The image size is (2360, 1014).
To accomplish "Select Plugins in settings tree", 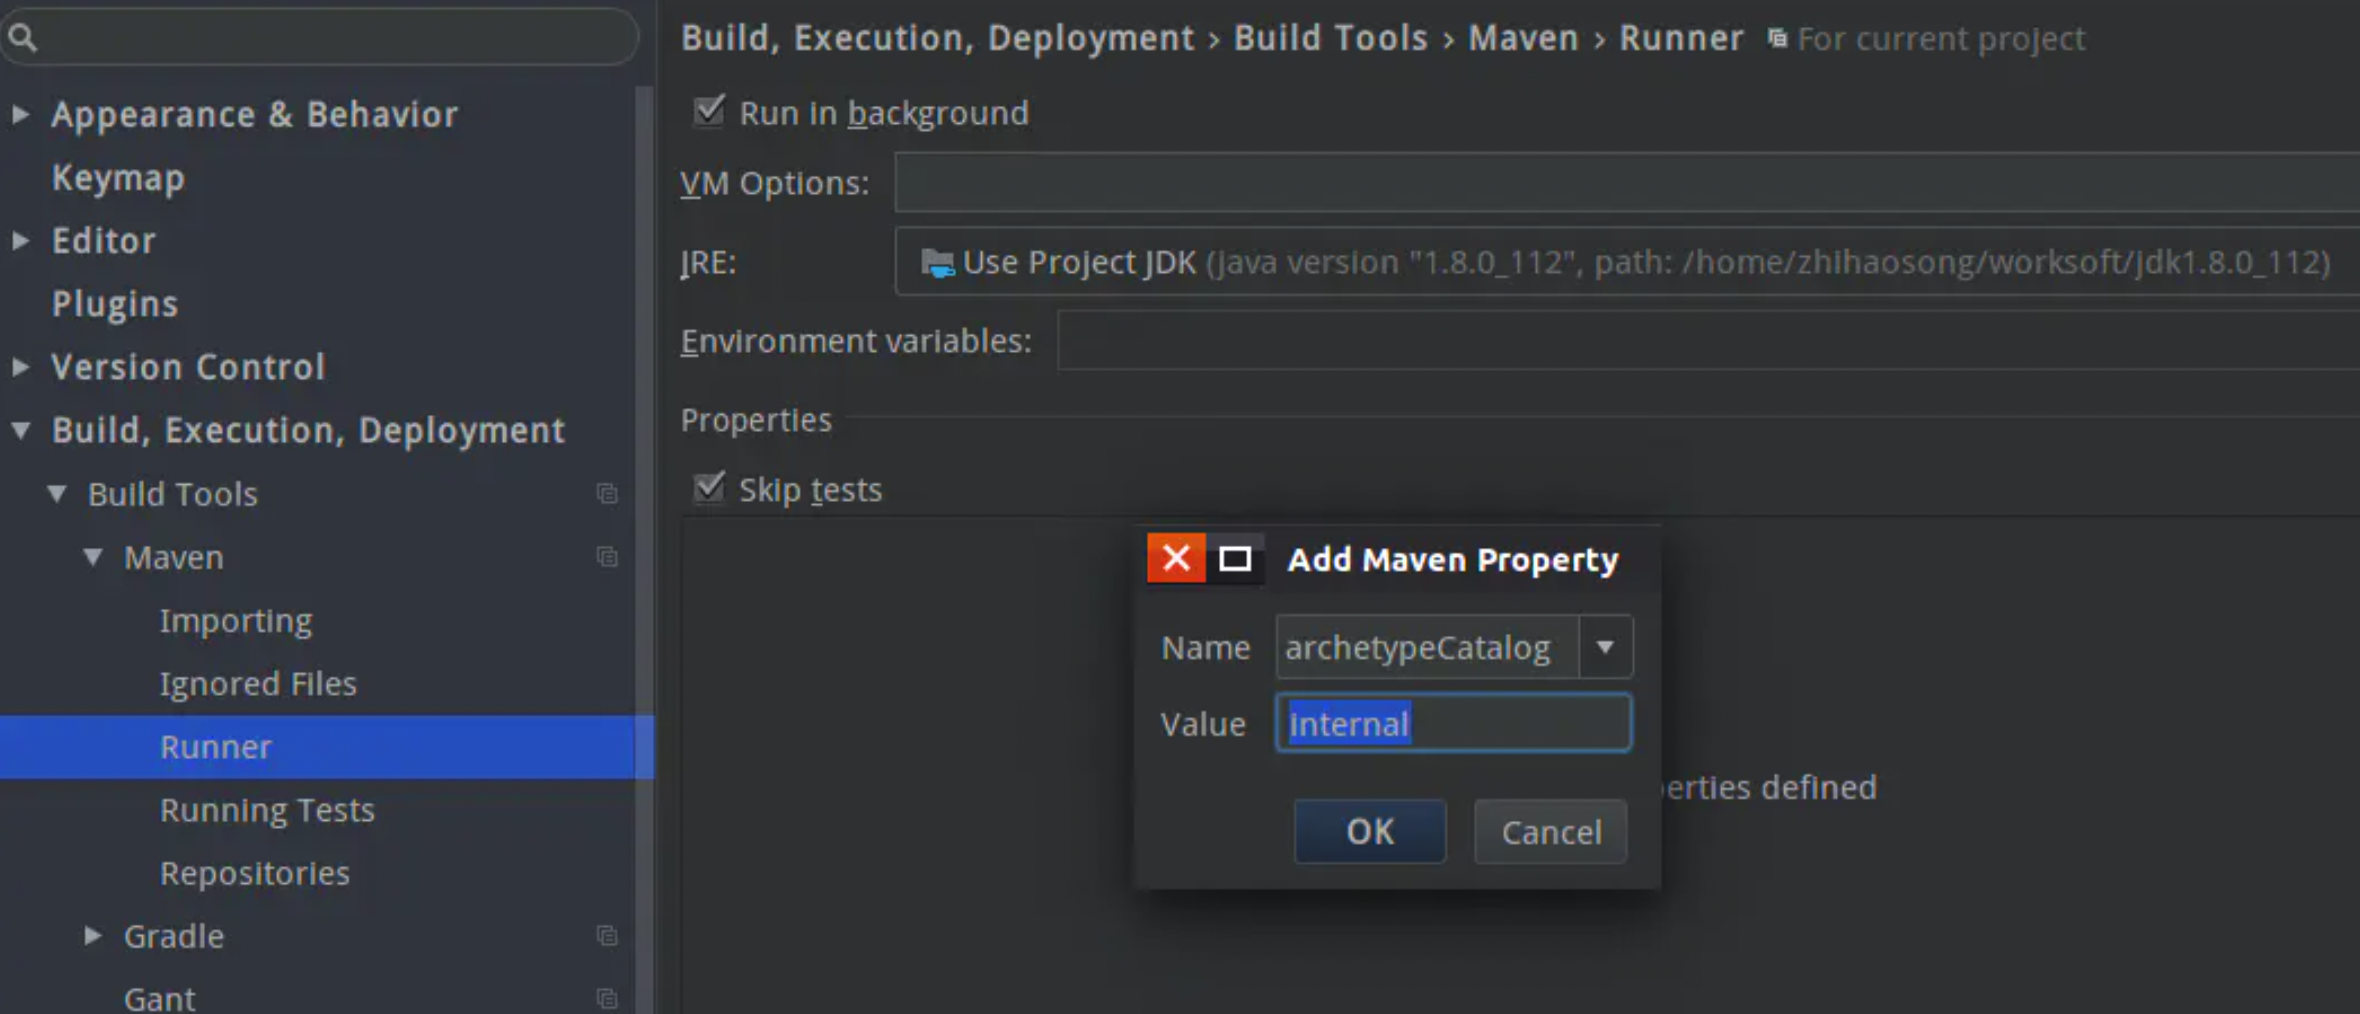I will 115,304.
